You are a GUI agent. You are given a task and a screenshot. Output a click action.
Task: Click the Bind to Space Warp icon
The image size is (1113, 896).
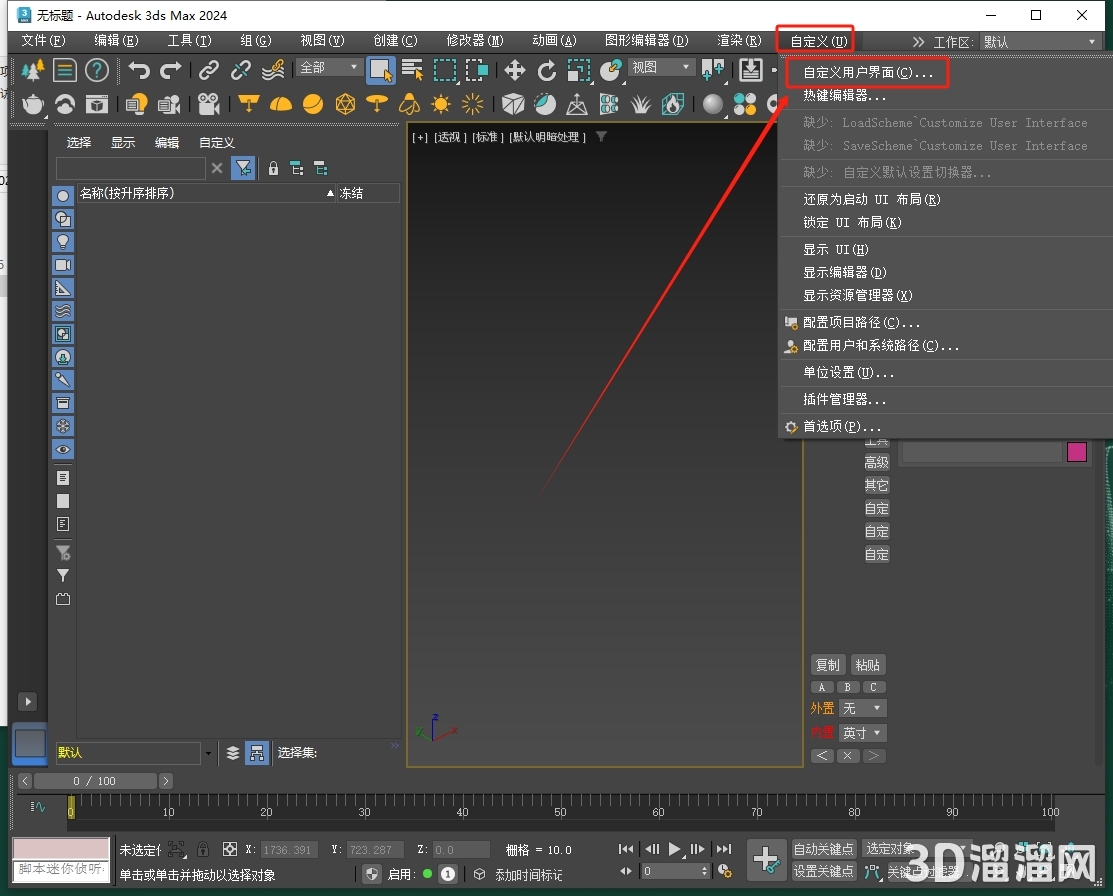[273, 70]
